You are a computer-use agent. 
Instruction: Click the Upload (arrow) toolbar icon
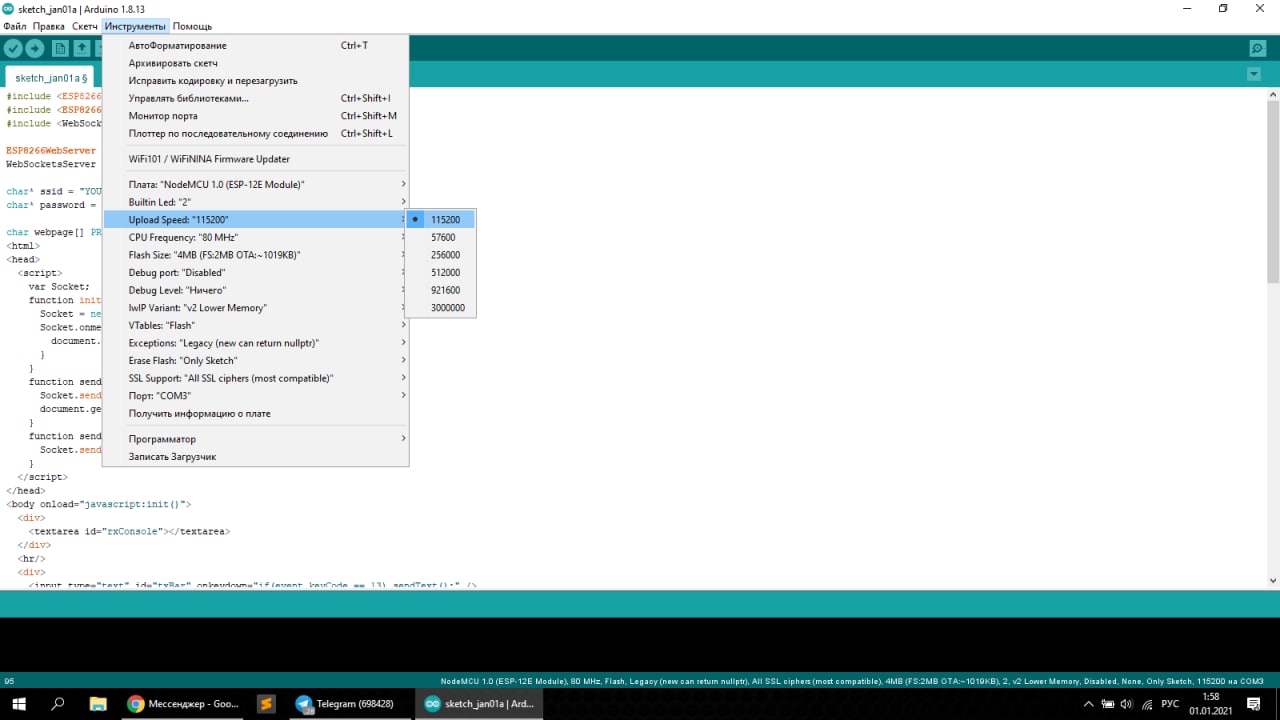(35, 48)
